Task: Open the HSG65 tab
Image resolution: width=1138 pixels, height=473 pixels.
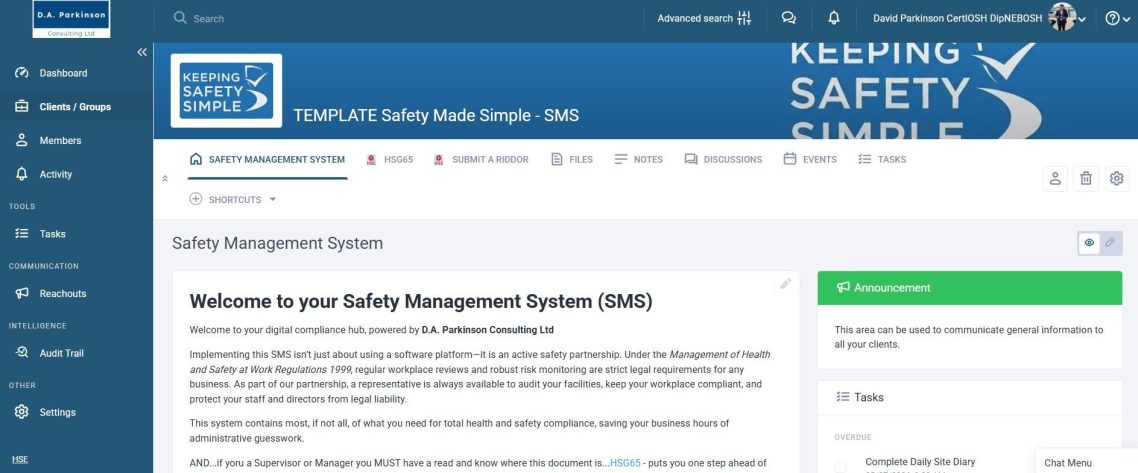Action: (x=390, y=160)
